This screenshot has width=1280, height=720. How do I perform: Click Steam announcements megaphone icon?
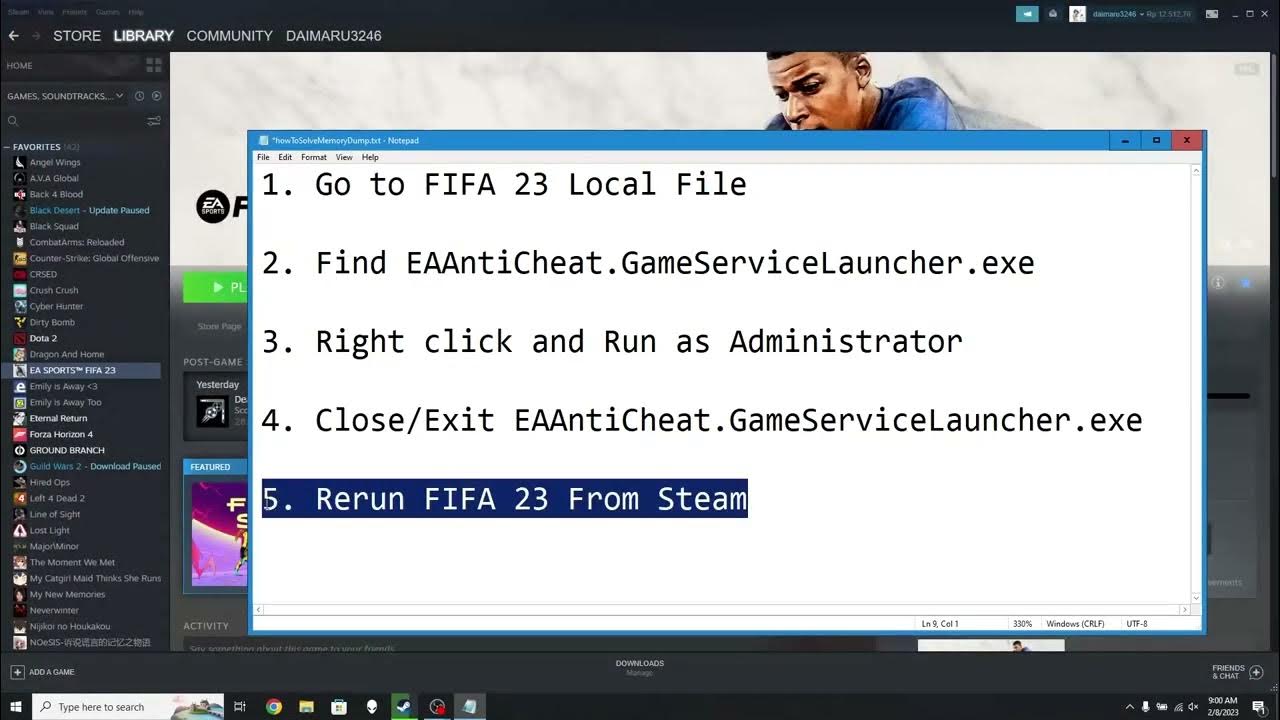click(1027, 14)
